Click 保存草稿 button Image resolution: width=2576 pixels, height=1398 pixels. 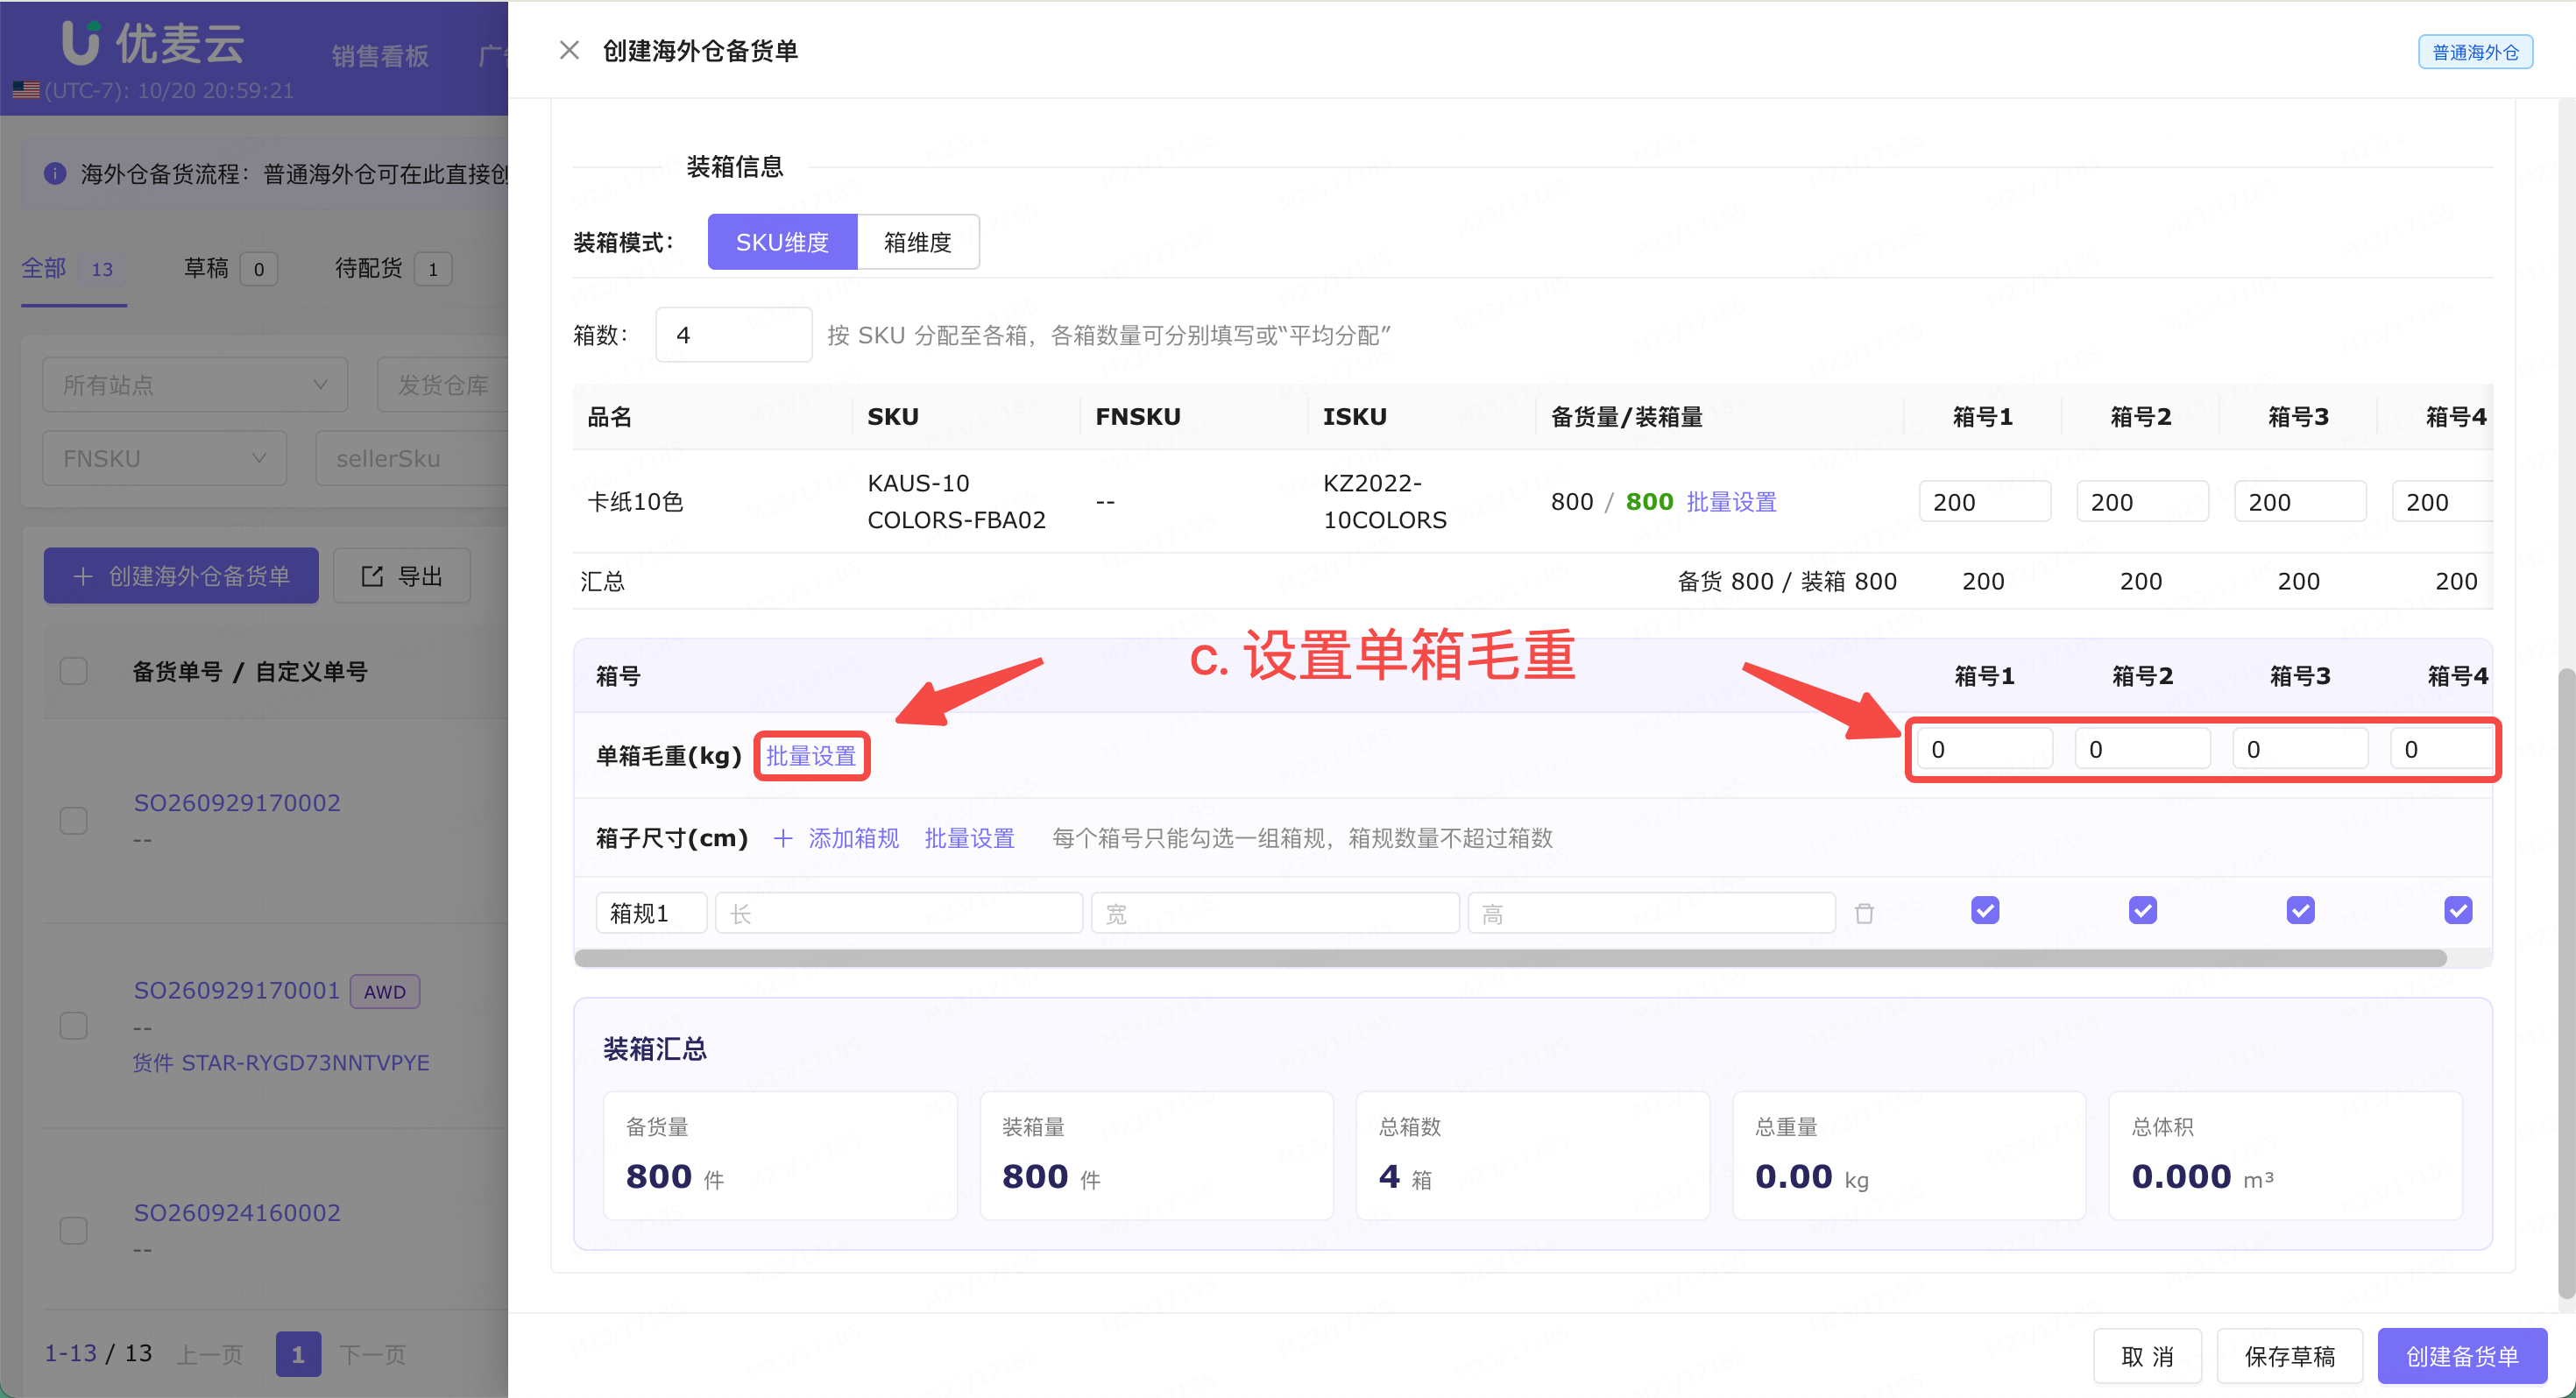(x=2290, y=1356)
